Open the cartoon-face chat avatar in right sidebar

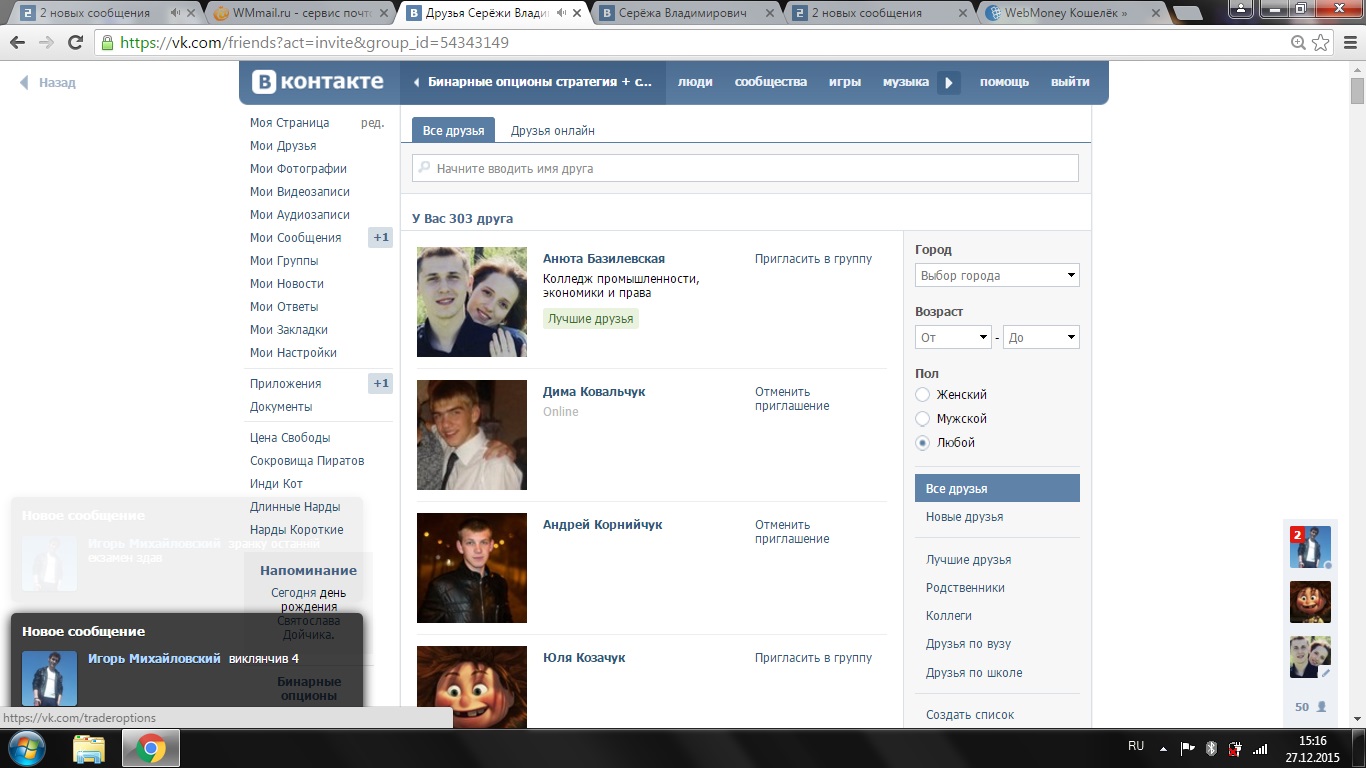[x=1310, y=602]
